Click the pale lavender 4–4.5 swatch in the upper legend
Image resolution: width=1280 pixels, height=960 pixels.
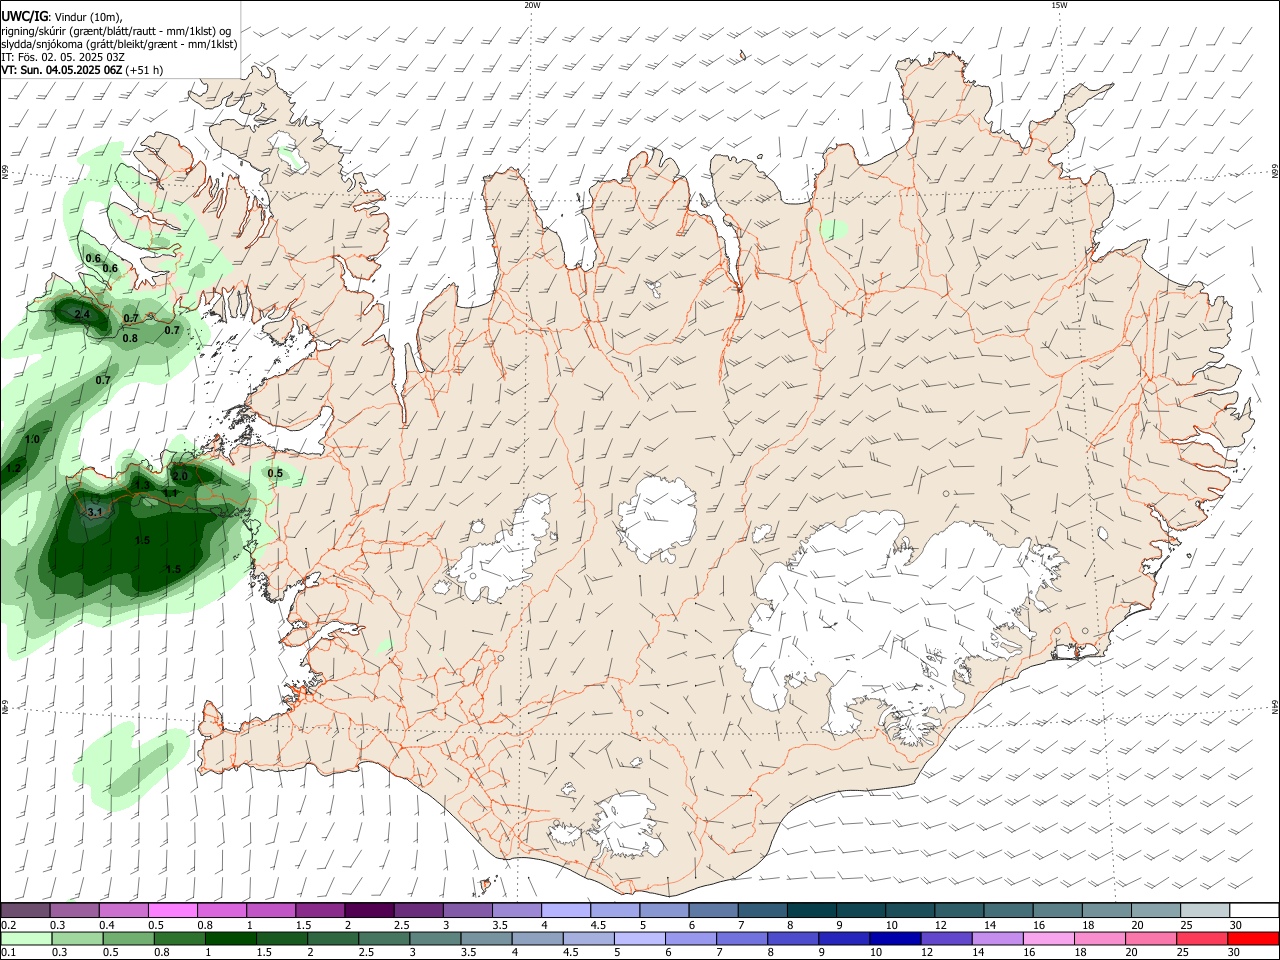(564, 911)
